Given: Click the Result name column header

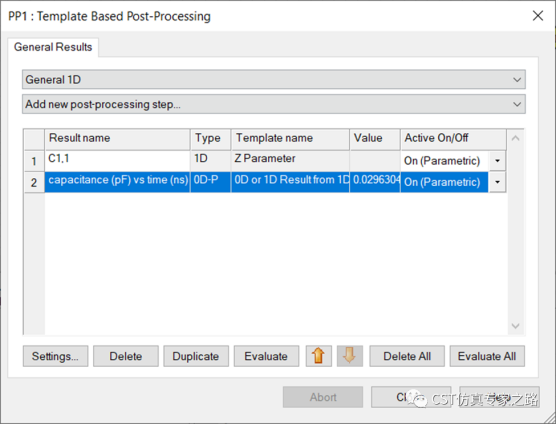Looking at the screenshot, I should click(x=118, y=138).
